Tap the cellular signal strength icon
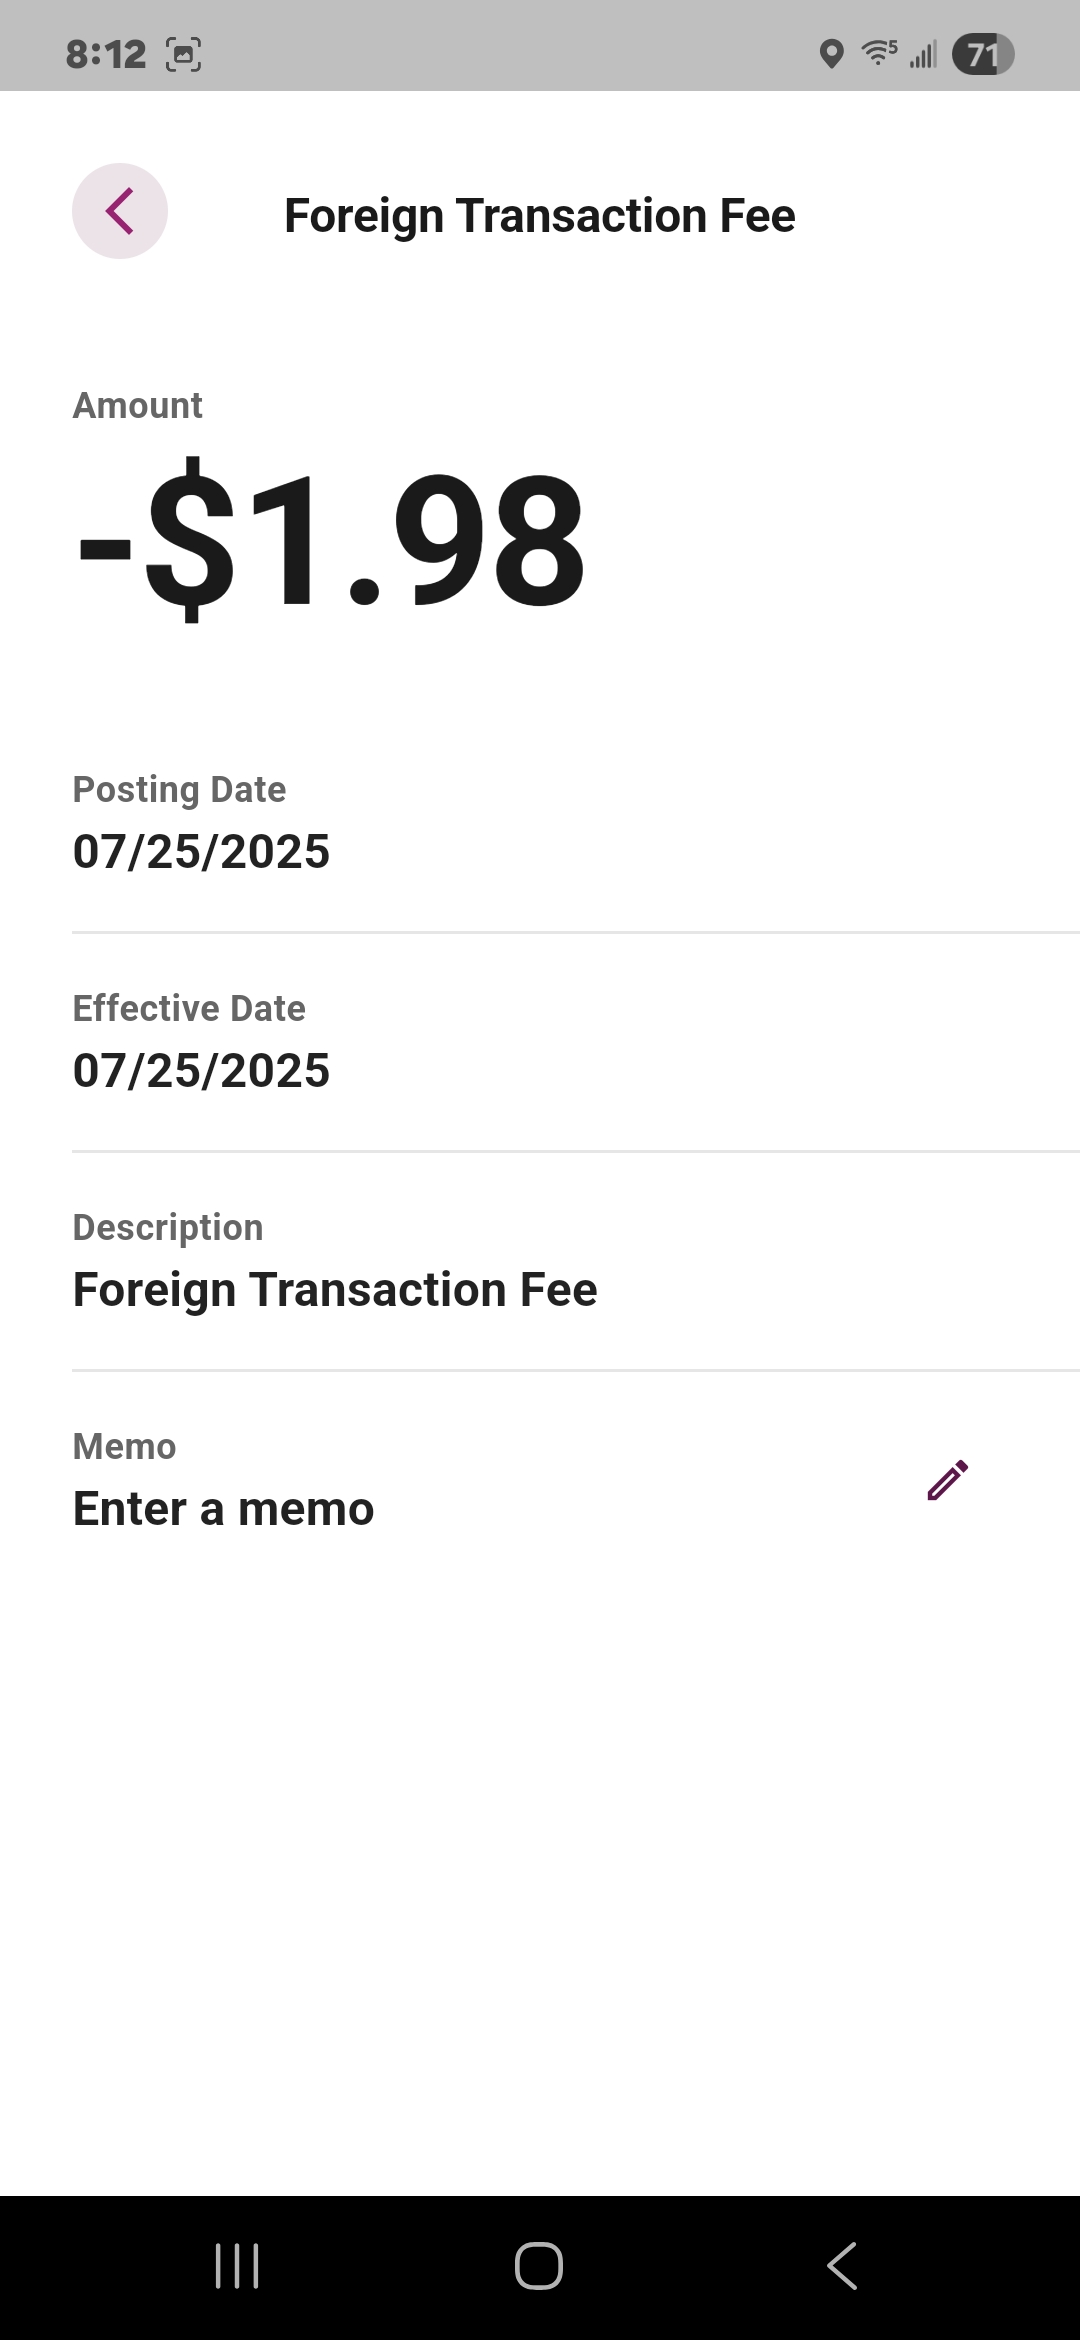This screenshot has height=2340, width=1080. point(923,54)
